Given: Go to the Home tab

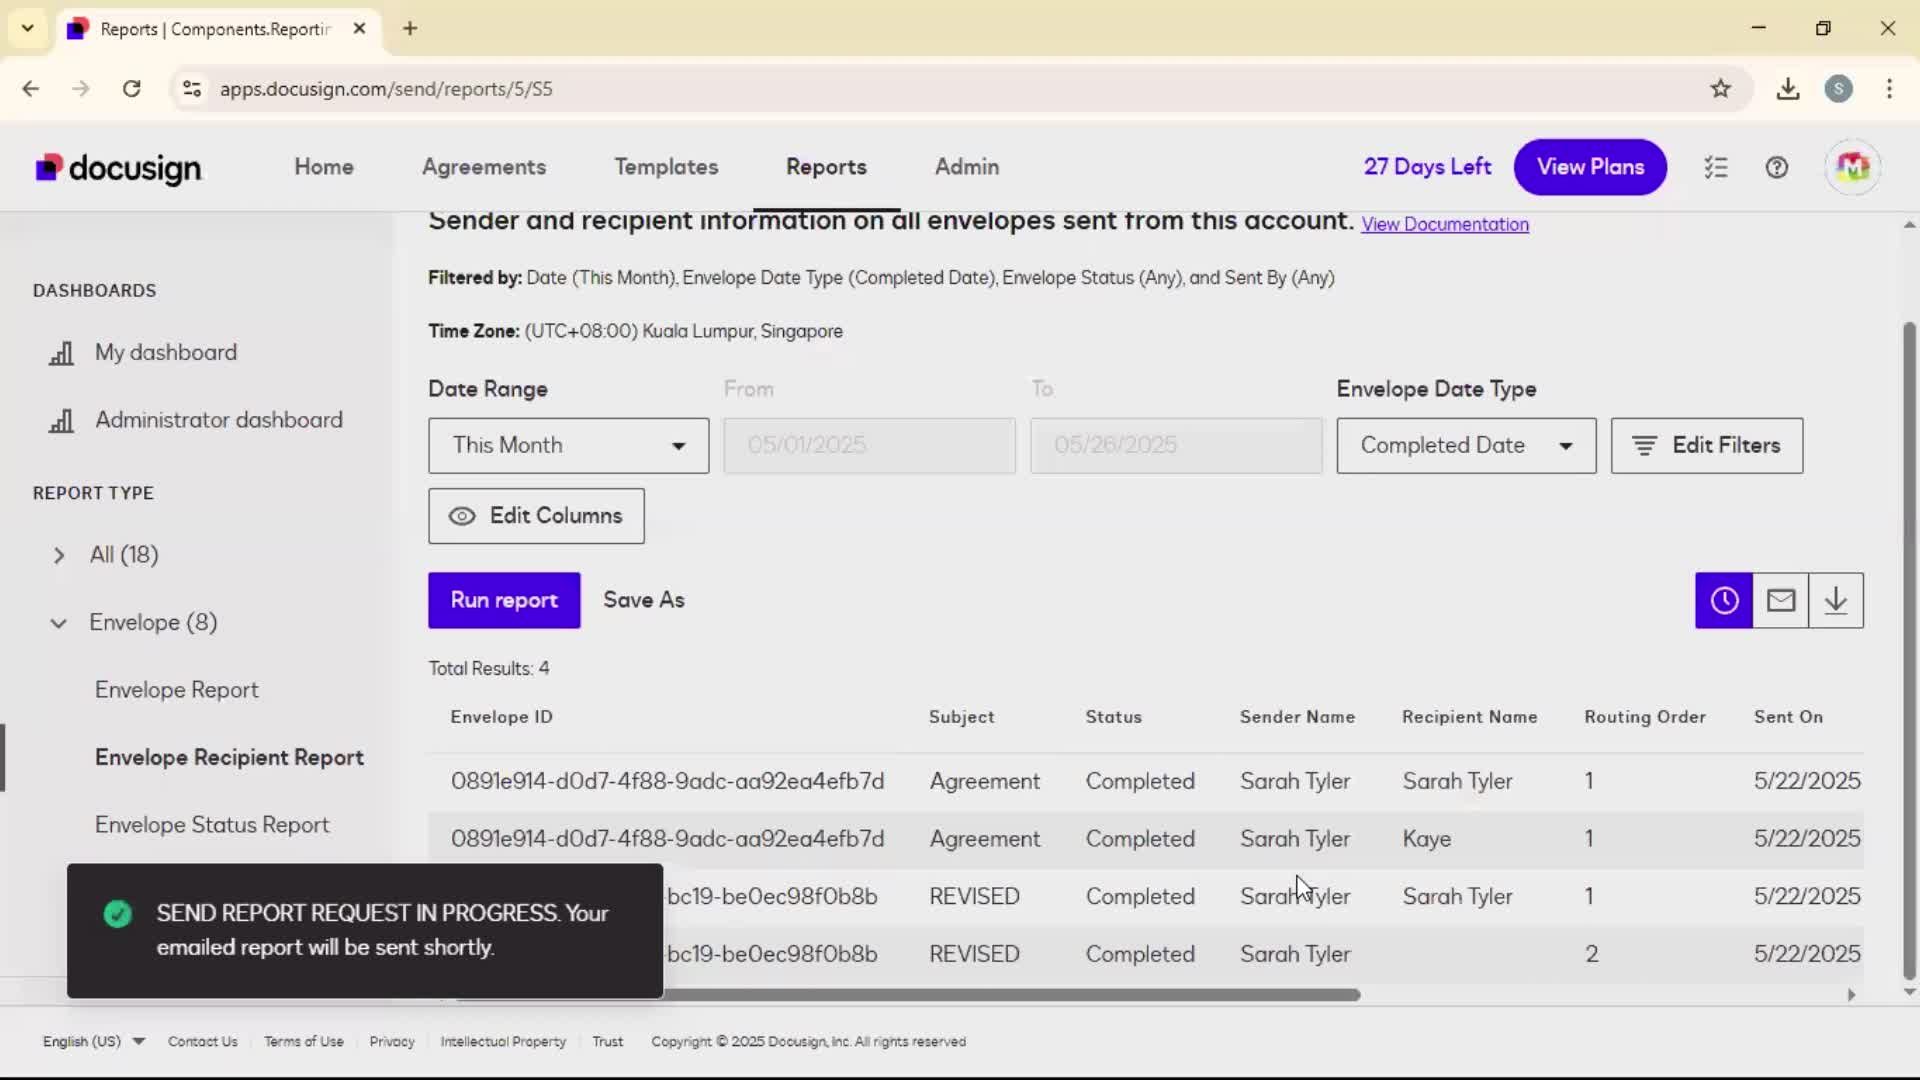Looking at the screenshot, I should tap(324, 167).
